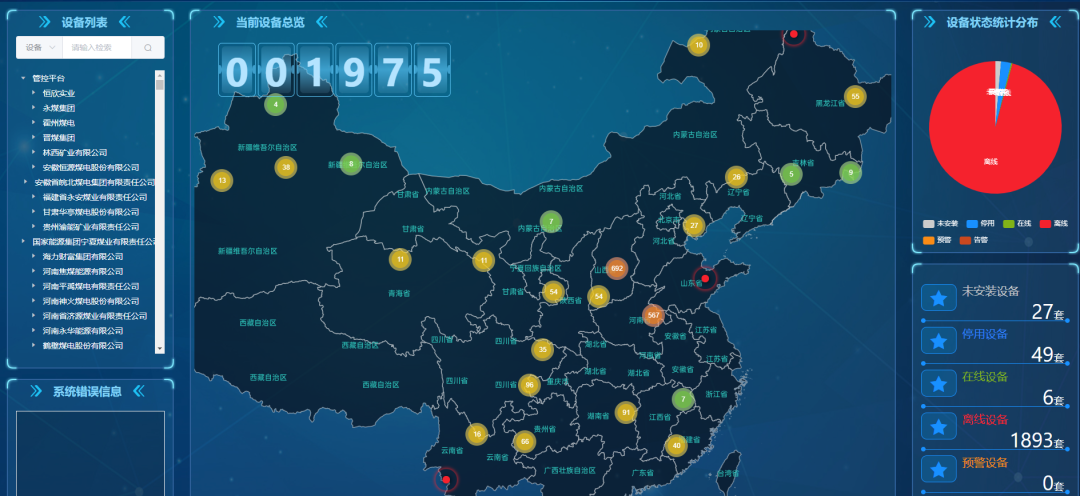Hide the 未安装 series via legend
Viewport: 1080px width, 496px height.
[942, 223]
